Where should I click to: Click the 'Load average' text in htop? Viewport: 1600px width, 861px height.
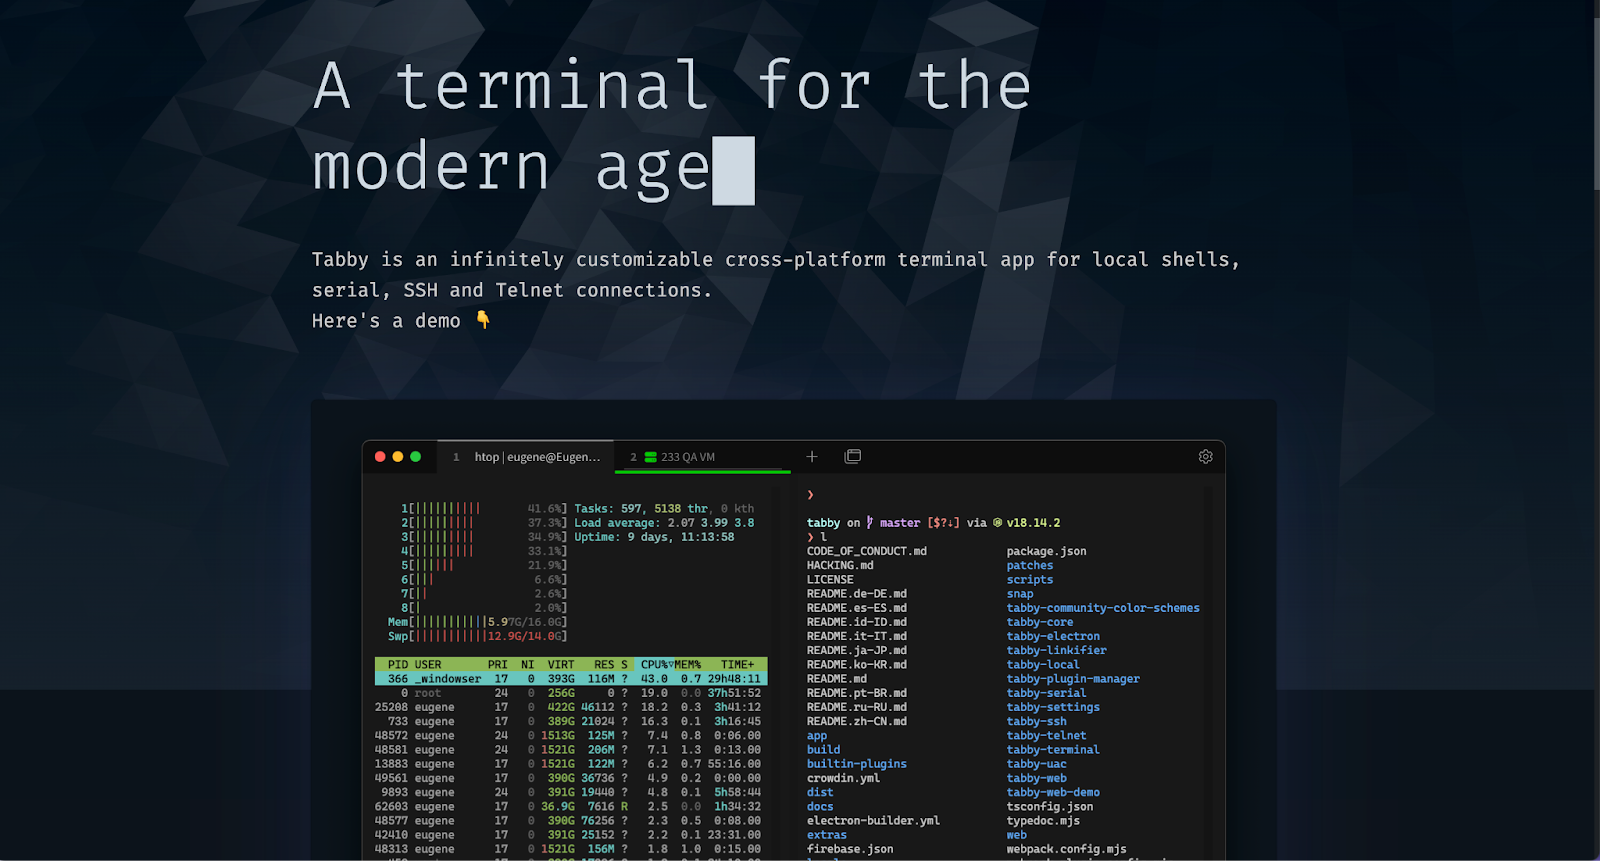pyautogui.click(x=617, y=522)
